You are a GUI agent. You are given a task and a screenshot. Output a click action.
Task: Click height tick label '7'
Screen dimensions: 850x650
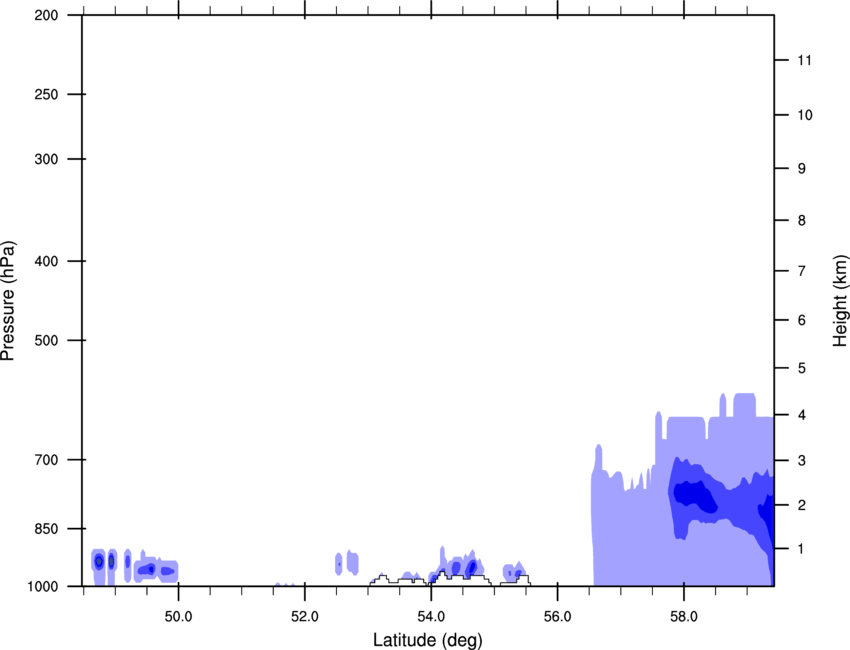pyautogui.click(x=802, y=271)
